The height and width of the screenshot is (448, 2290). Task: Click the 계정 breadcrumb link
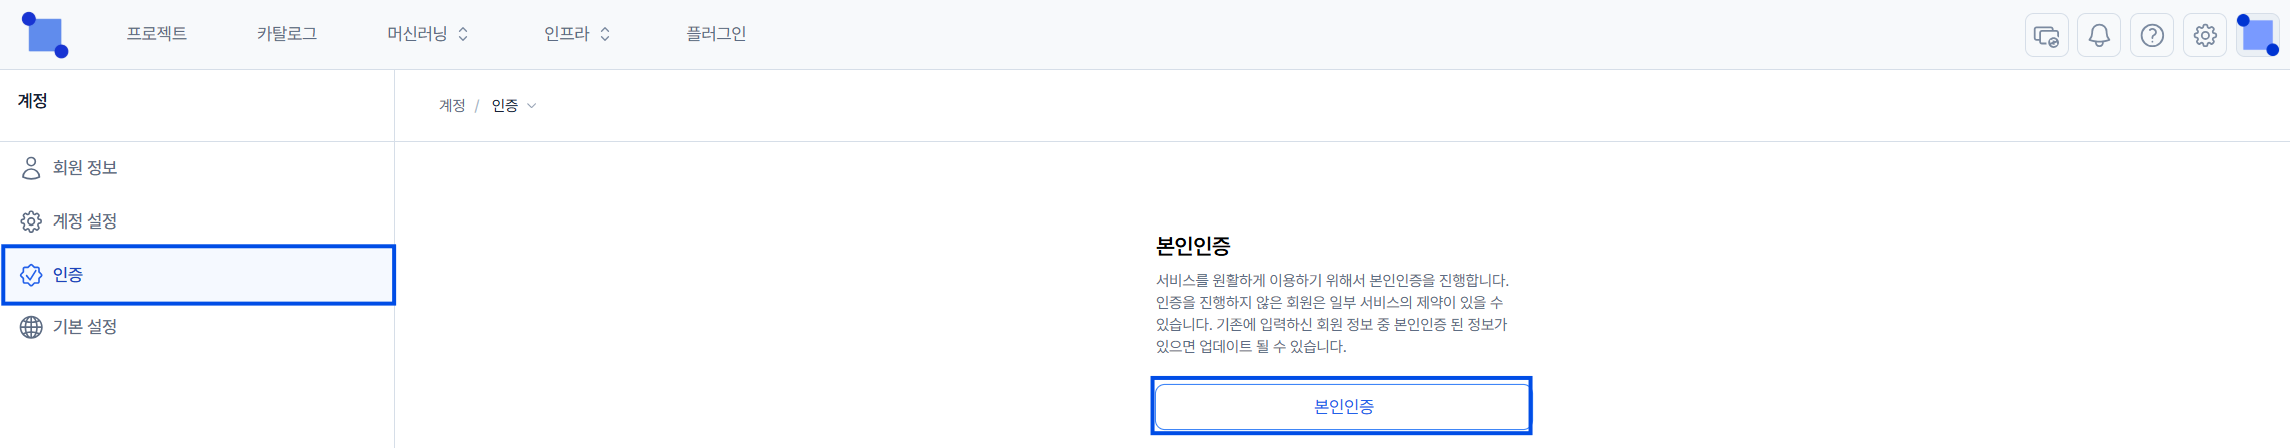[x=452, y=106]
